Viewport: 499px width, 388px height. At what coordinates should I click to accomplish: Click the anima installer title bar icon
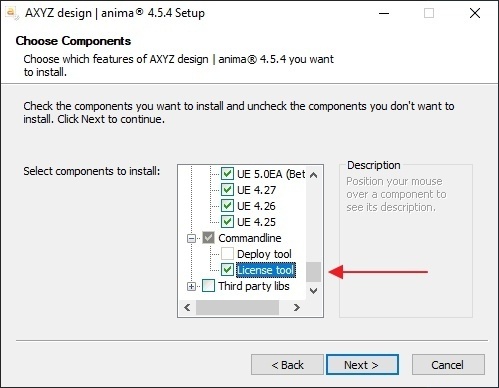click(12, 14)
